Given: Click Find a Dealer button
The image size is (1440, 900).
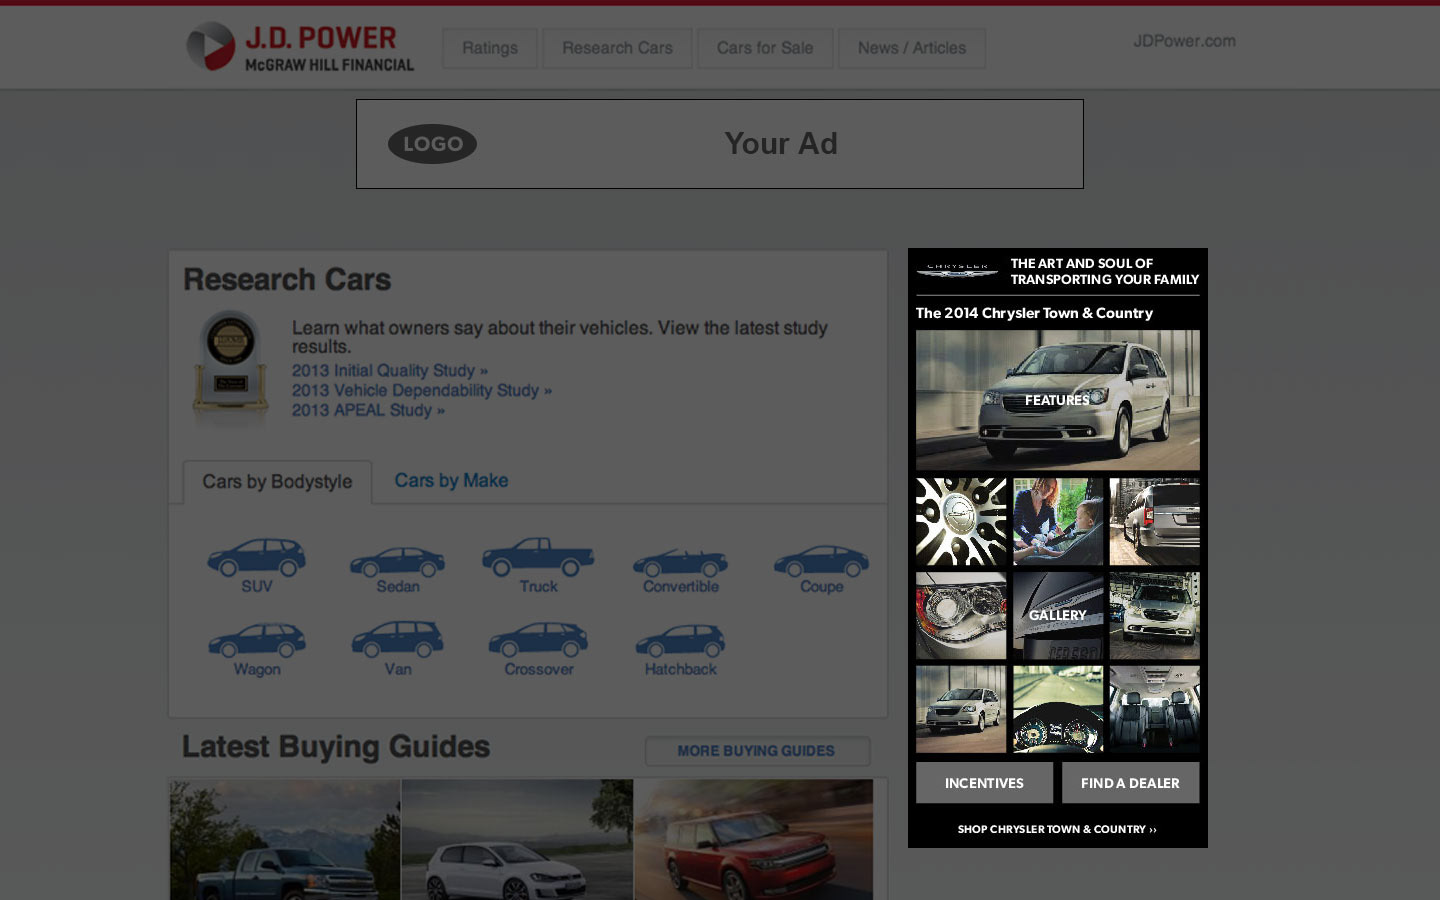Looking at the screenshot, I should coord(1130,783).
